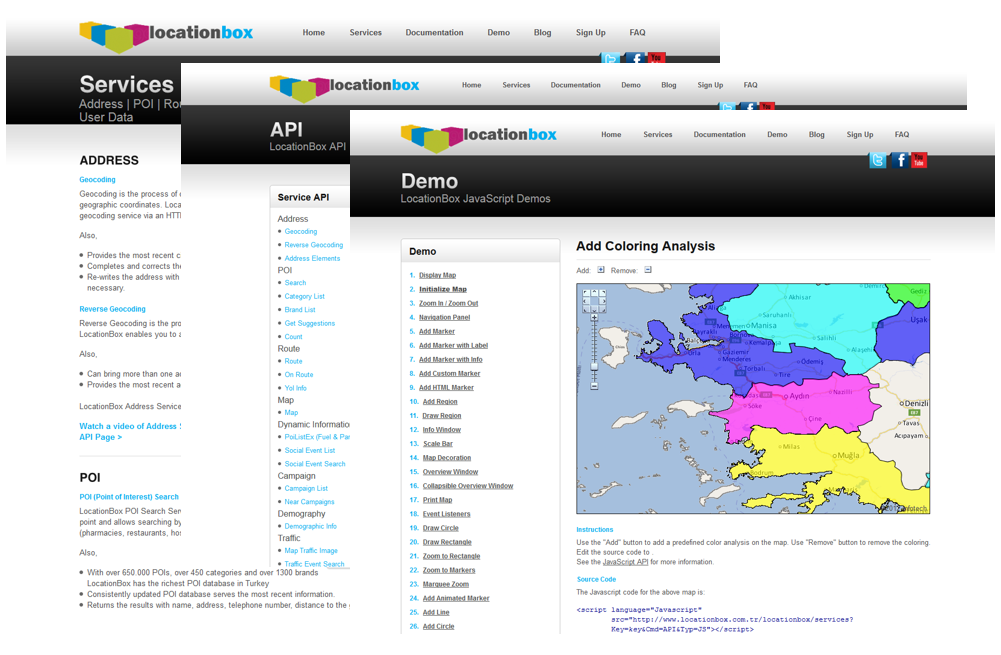
Task: Open the Scale Bar demo link
Action: pyautogui.click(x=438, y=444)
